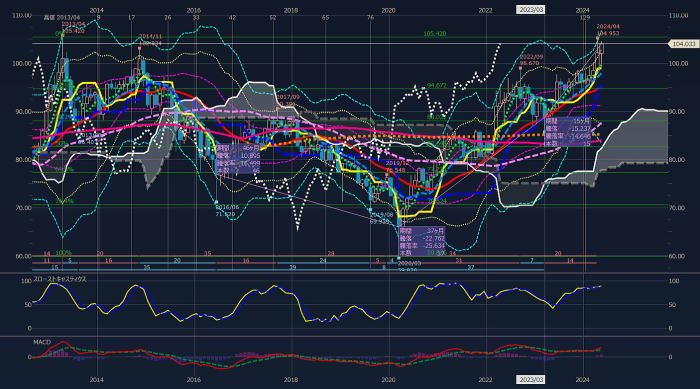Click the 31 segment count on the bottom bar
The image size is (700, 389).
tap(458, 261)
